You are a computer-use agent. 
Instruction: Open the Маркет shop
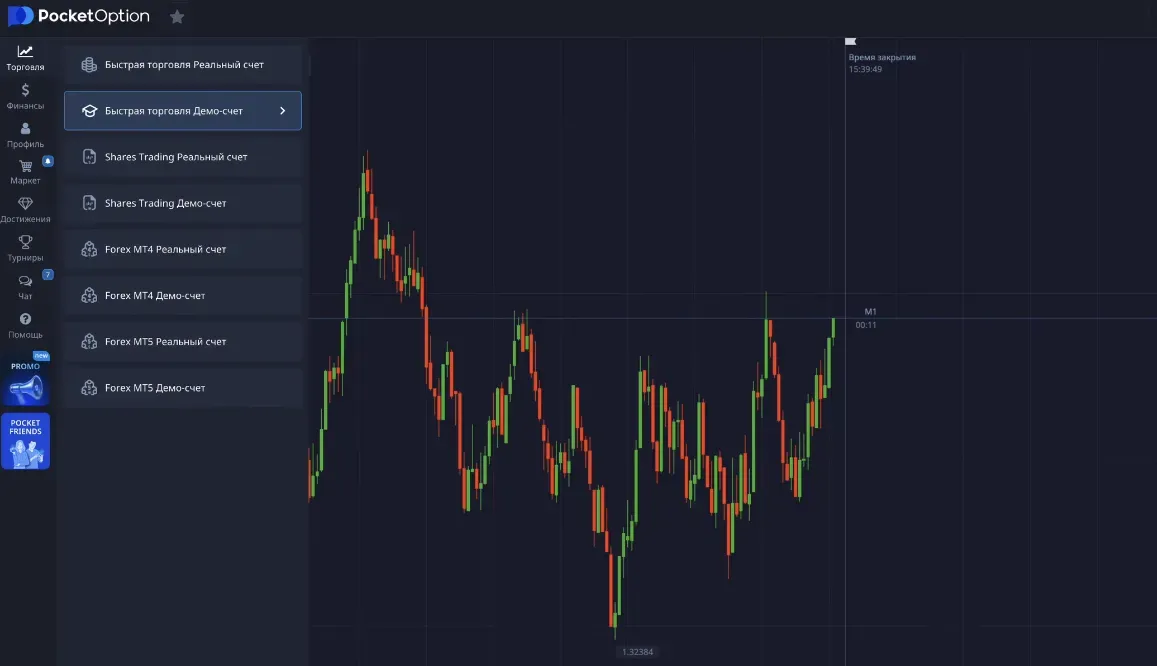(25, 172)
